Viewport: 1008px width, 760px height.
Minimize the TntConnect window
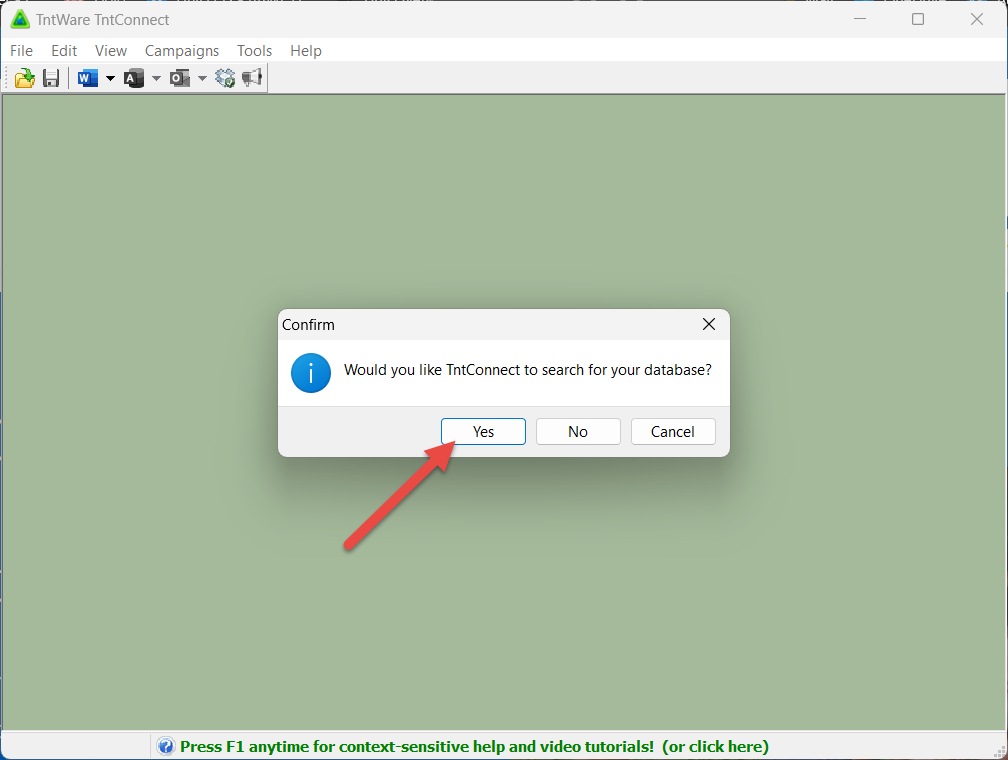point(860,19)
